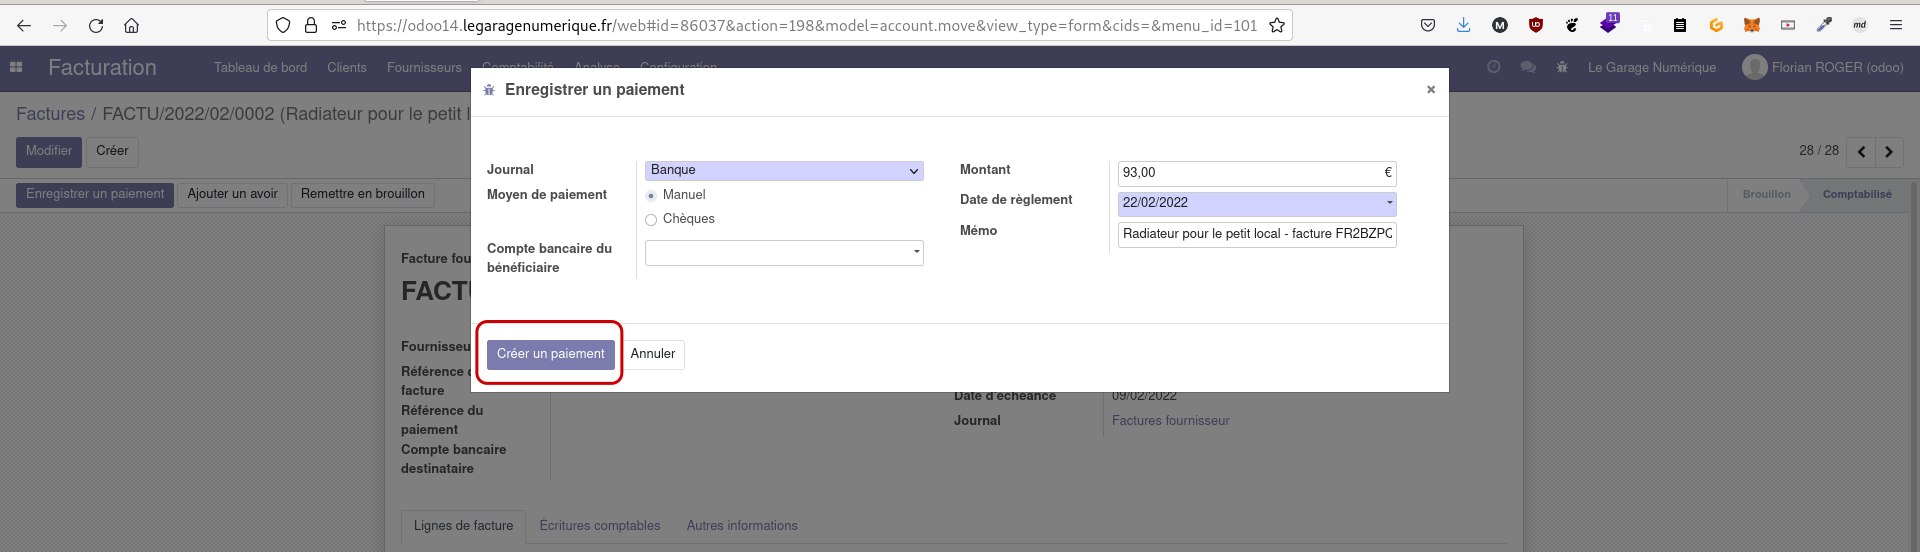
Task: Open the color picker eyedropper extension
Action: point(1824,25)
